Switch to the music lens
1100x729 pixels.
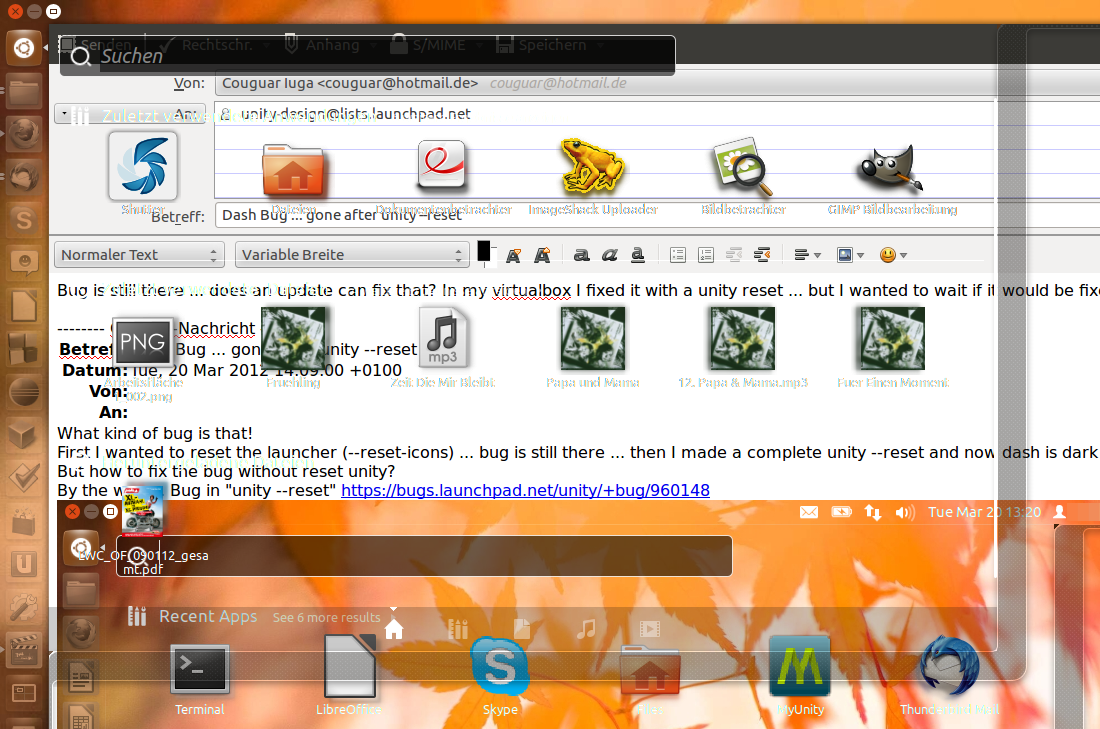586,629
